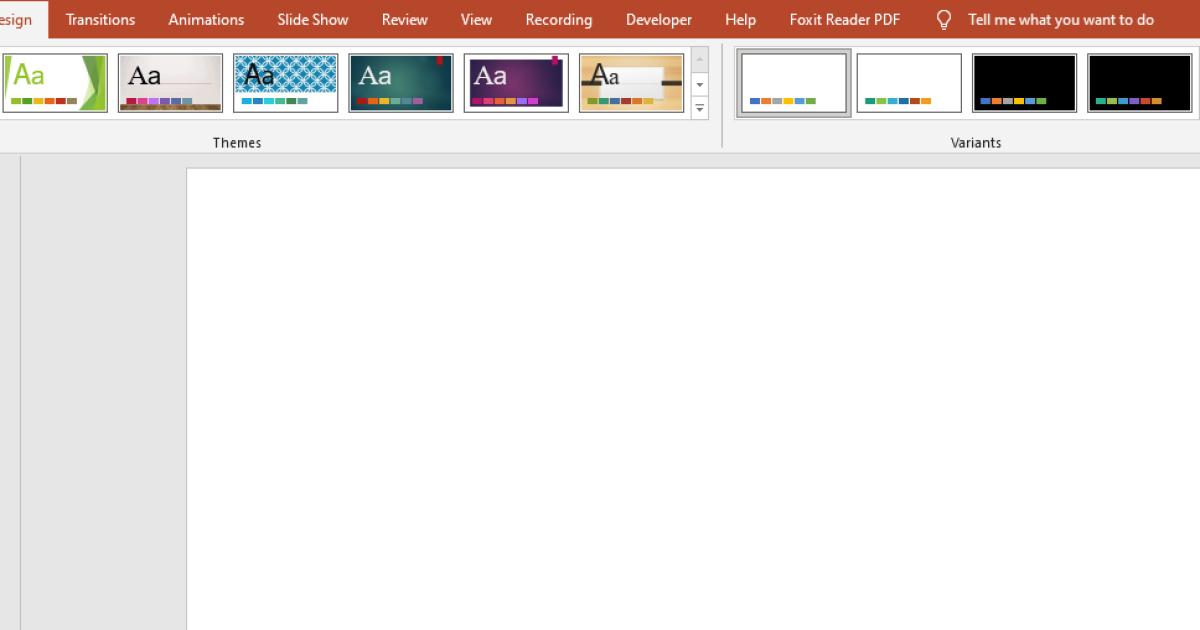Open the Themes gallery More dropdown
The image size is (1200, 630).
tap(699, 110)
